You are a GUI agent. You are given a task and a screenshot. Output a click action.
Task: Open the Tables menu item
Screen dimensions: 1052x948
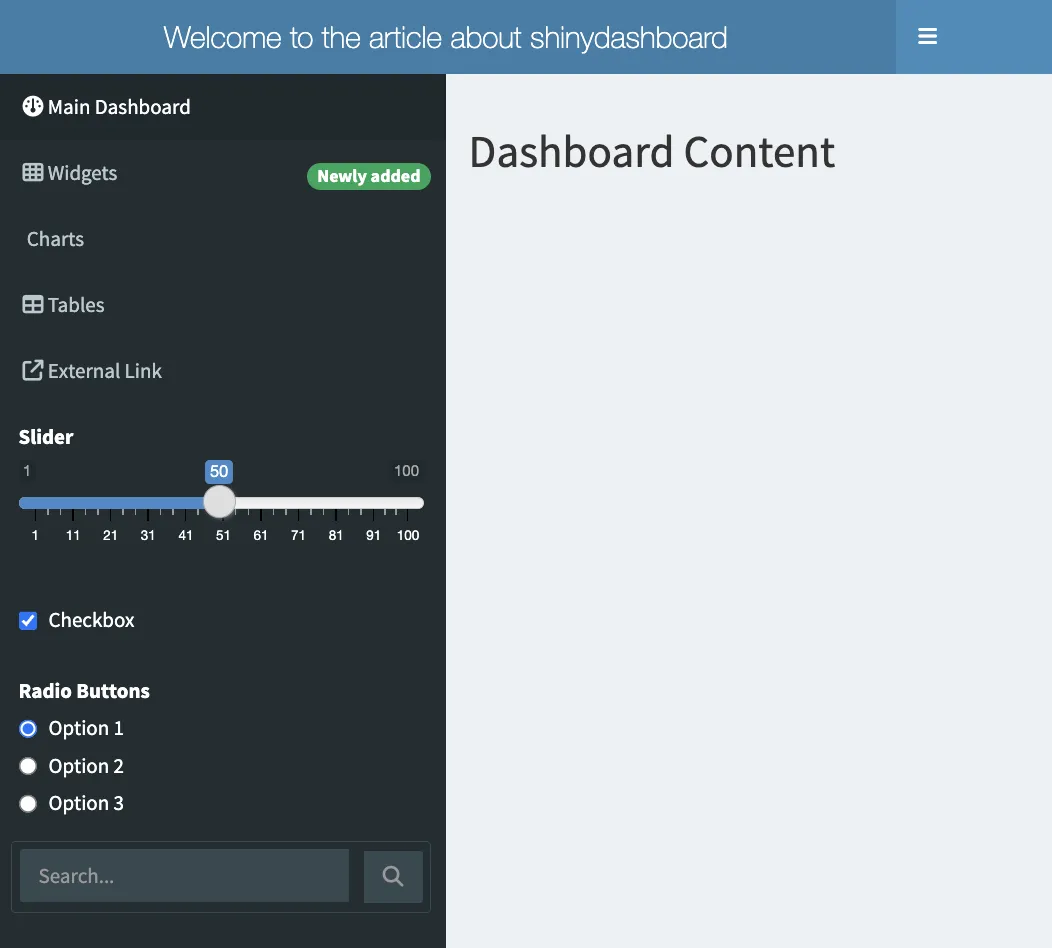coord(77,305)
